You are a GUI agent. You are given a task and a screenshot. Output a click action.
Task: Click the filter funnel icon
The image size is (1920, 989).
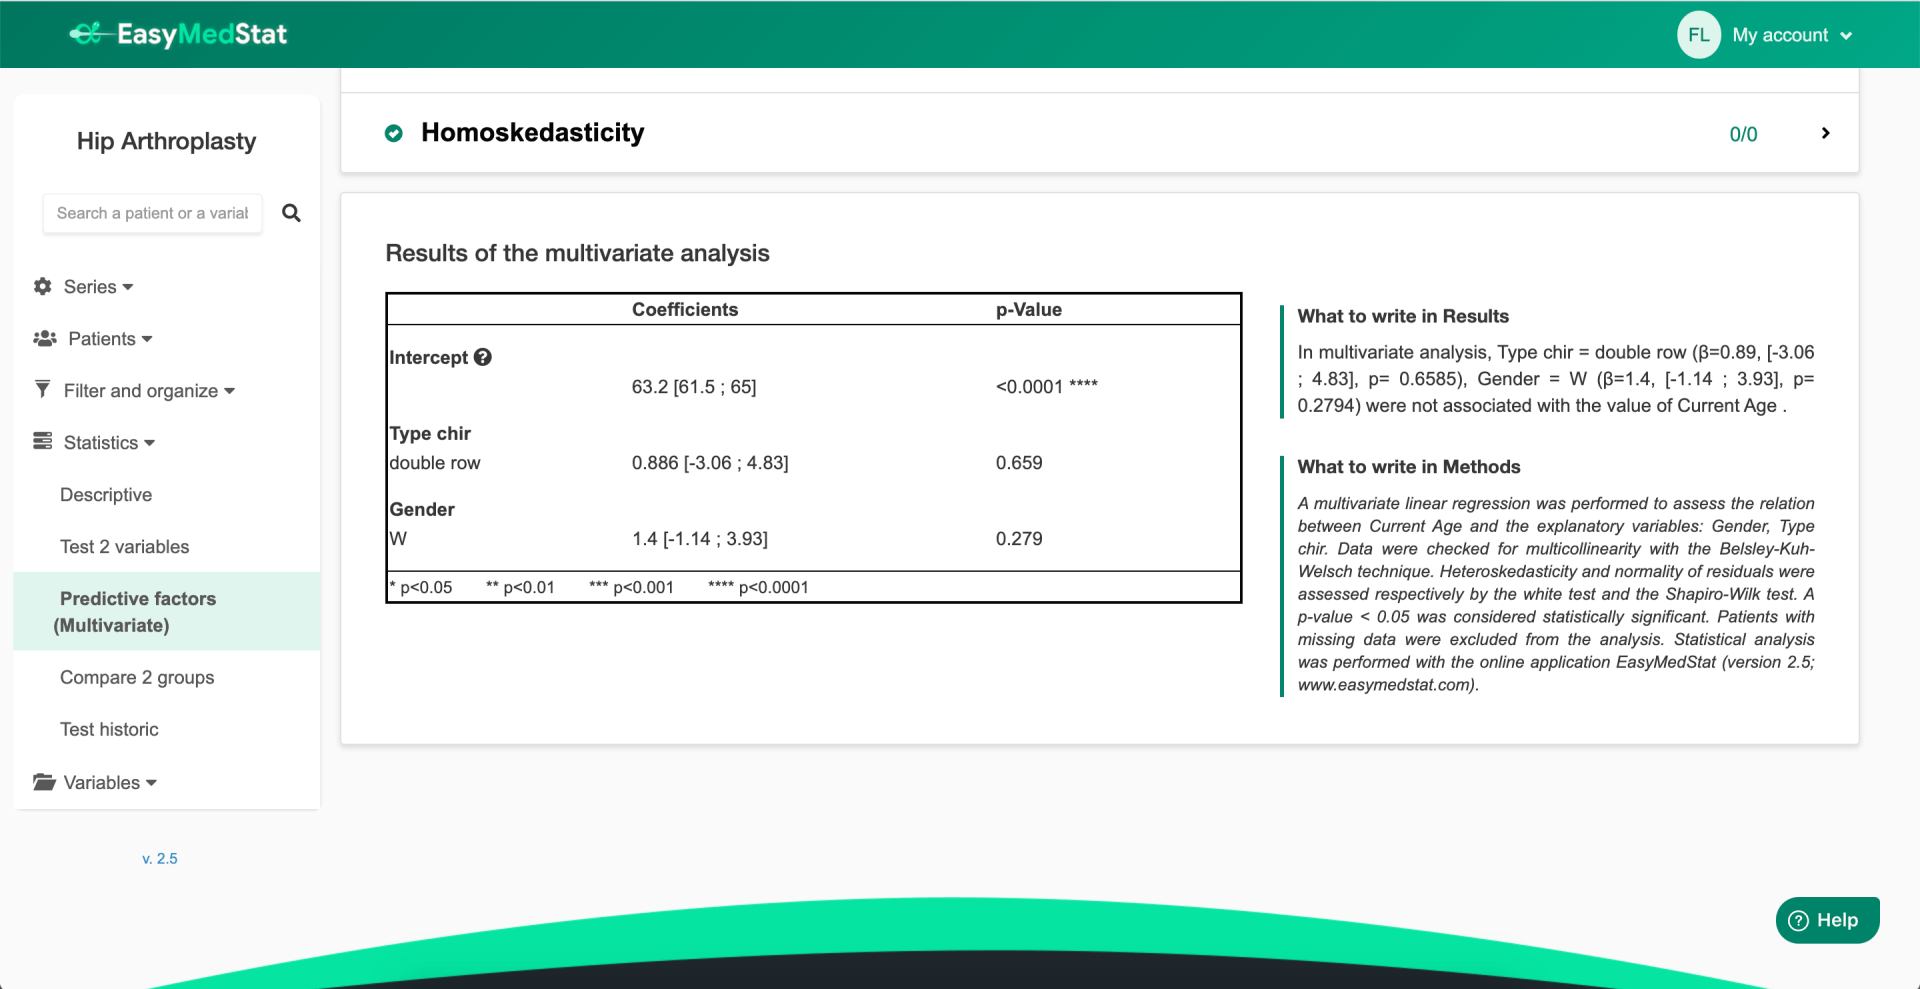[x=42, y=389]
